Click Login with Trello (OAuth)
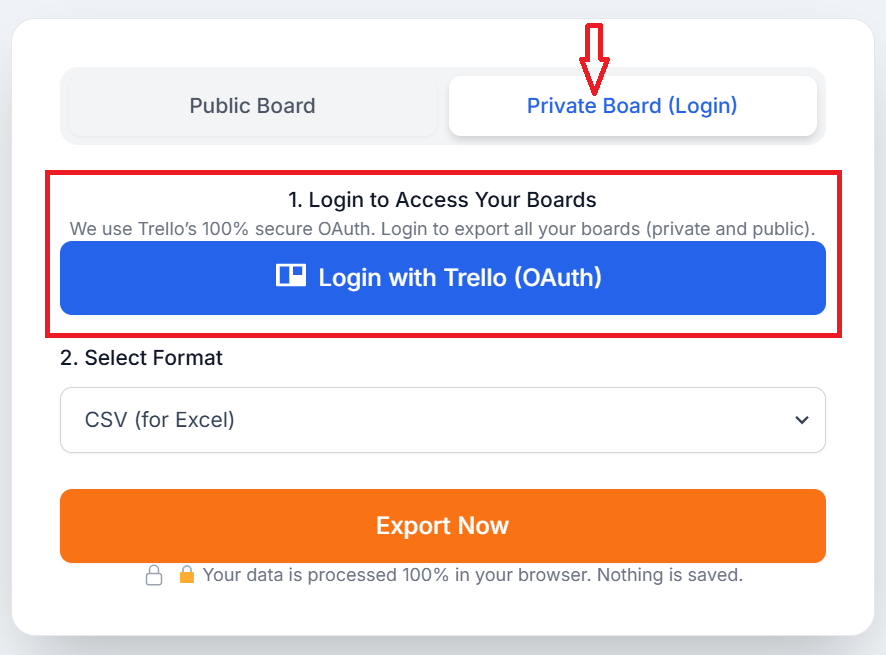This screenshot has width=886, height=655. [443, 277]
